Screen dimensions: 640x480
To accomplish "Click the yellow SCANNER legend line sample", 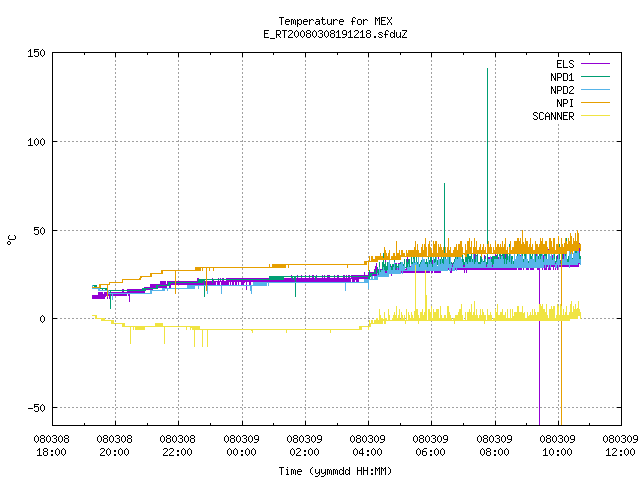I will (595, 116).
